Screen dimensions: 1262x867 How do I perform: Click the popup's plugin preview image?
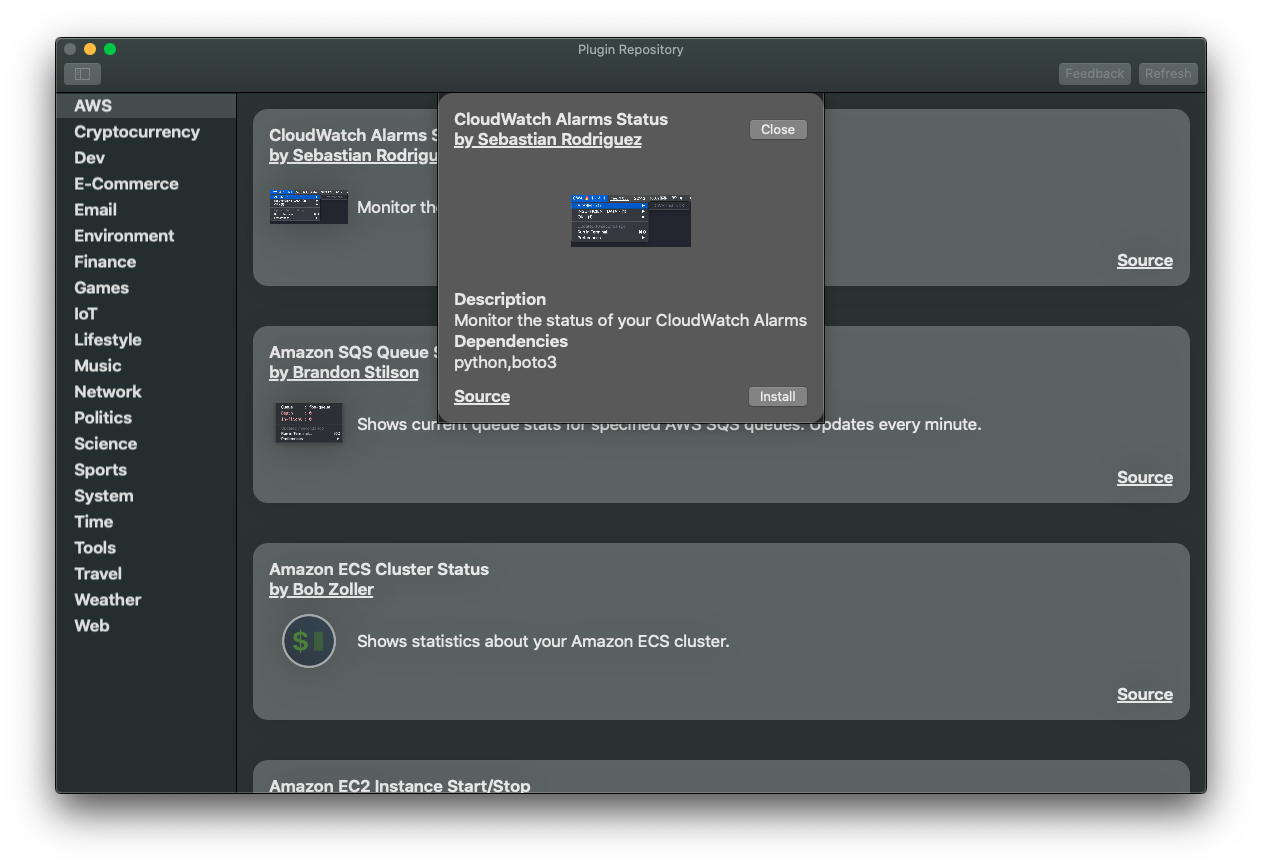coord(631,220)
